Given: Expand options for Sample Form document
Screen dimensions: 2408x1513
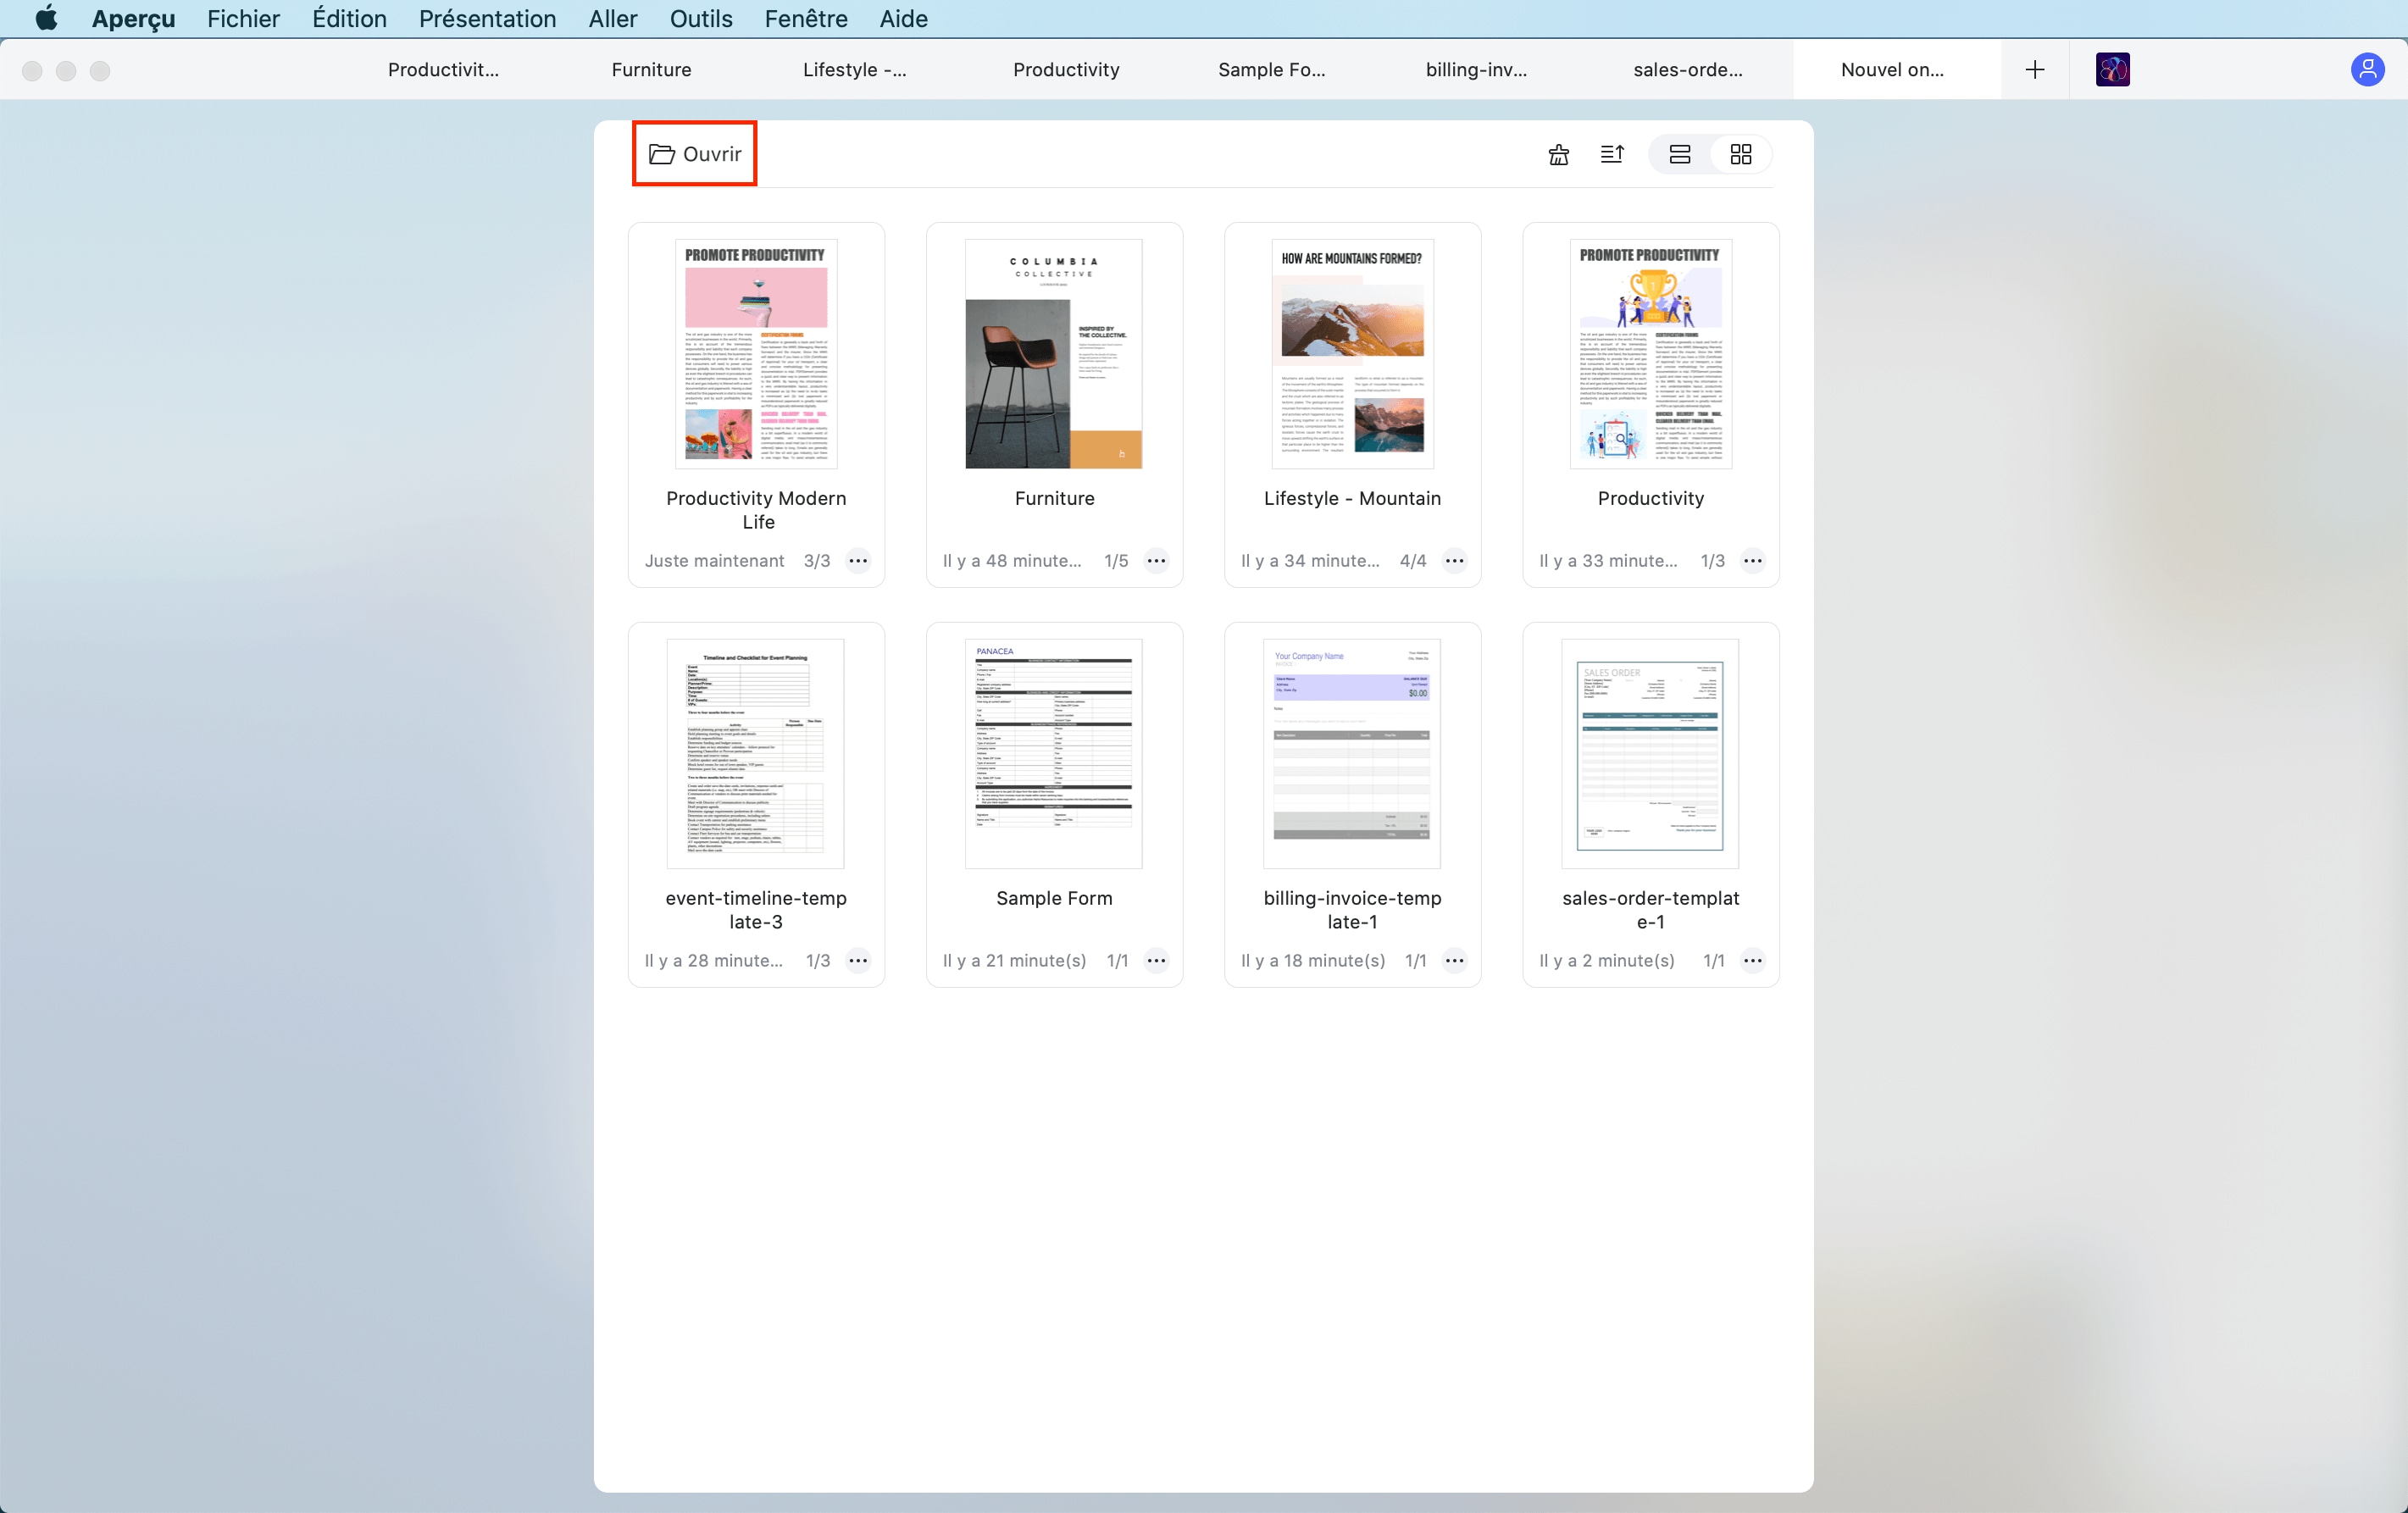Looking at the screenshot, I should [1155, 961].
